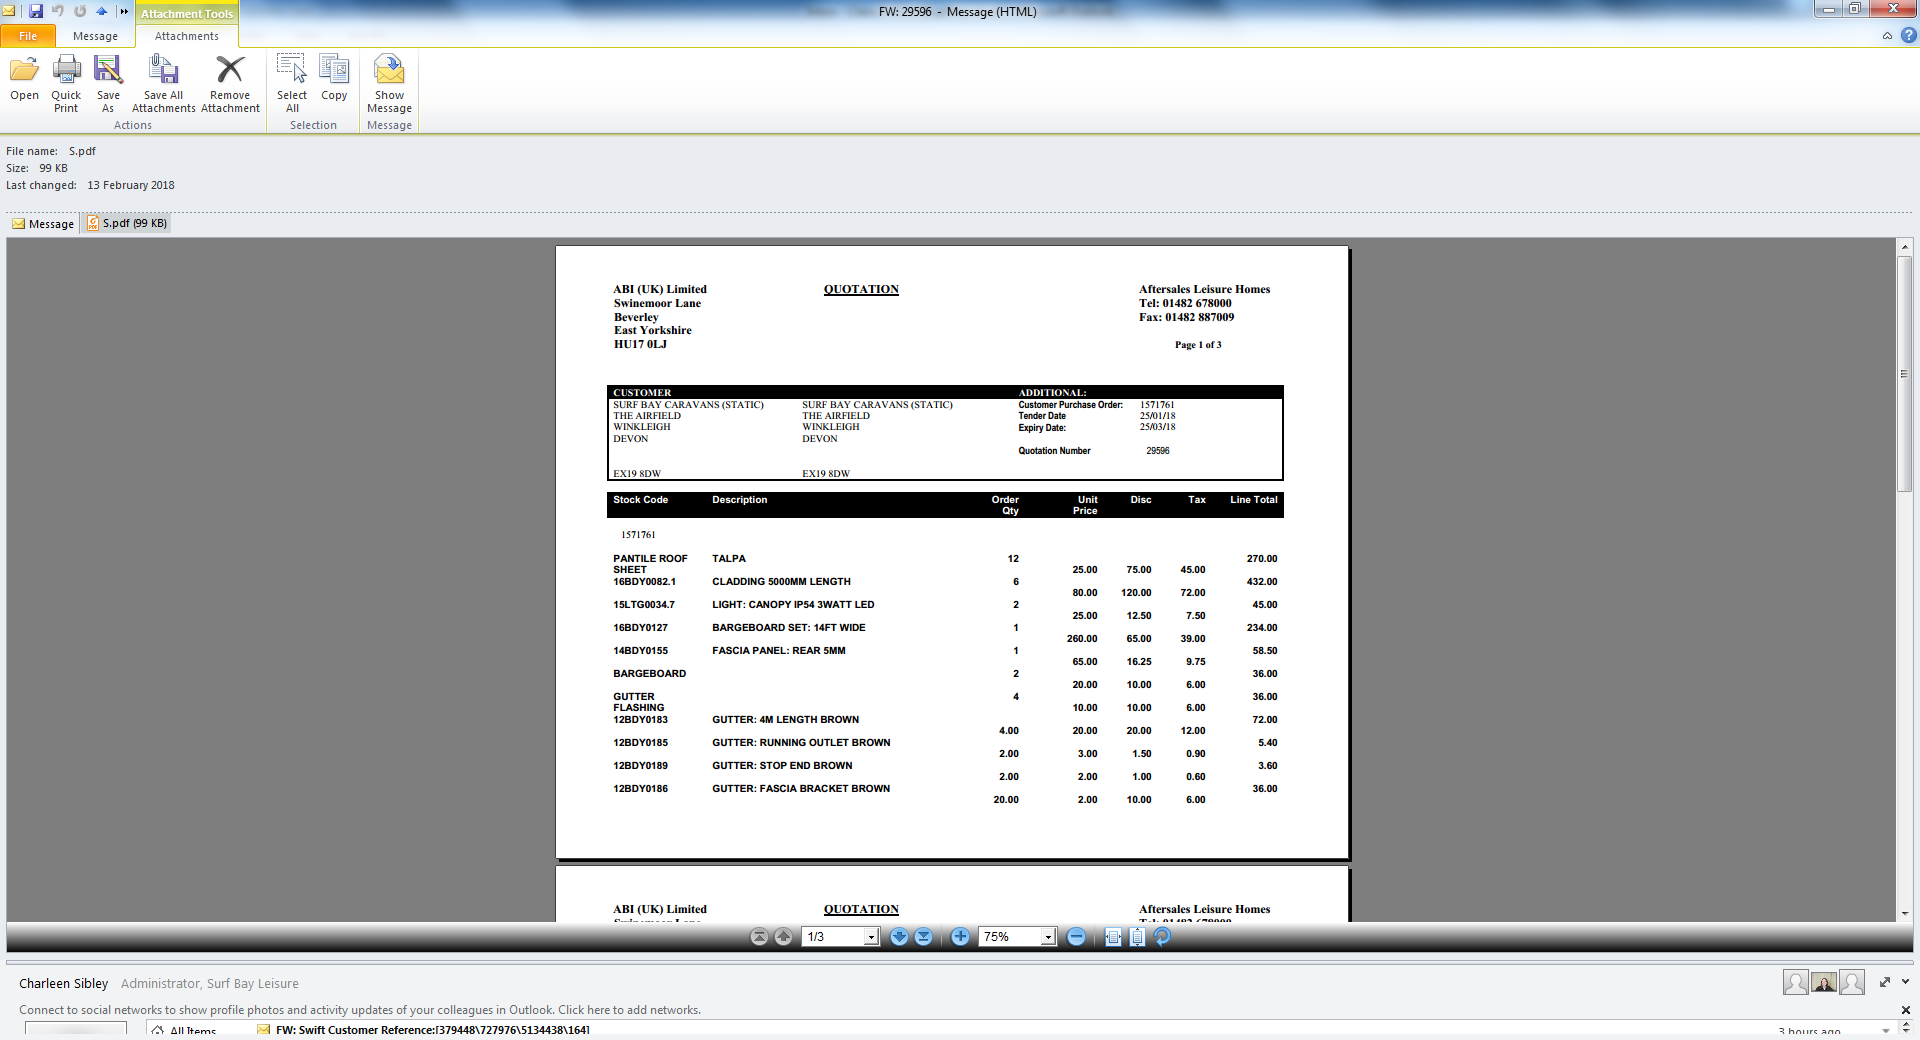The image size is (1920, 1040).
Task: Click the Redo icon in the Quick Access Toolbar
Action: point(80,11)
